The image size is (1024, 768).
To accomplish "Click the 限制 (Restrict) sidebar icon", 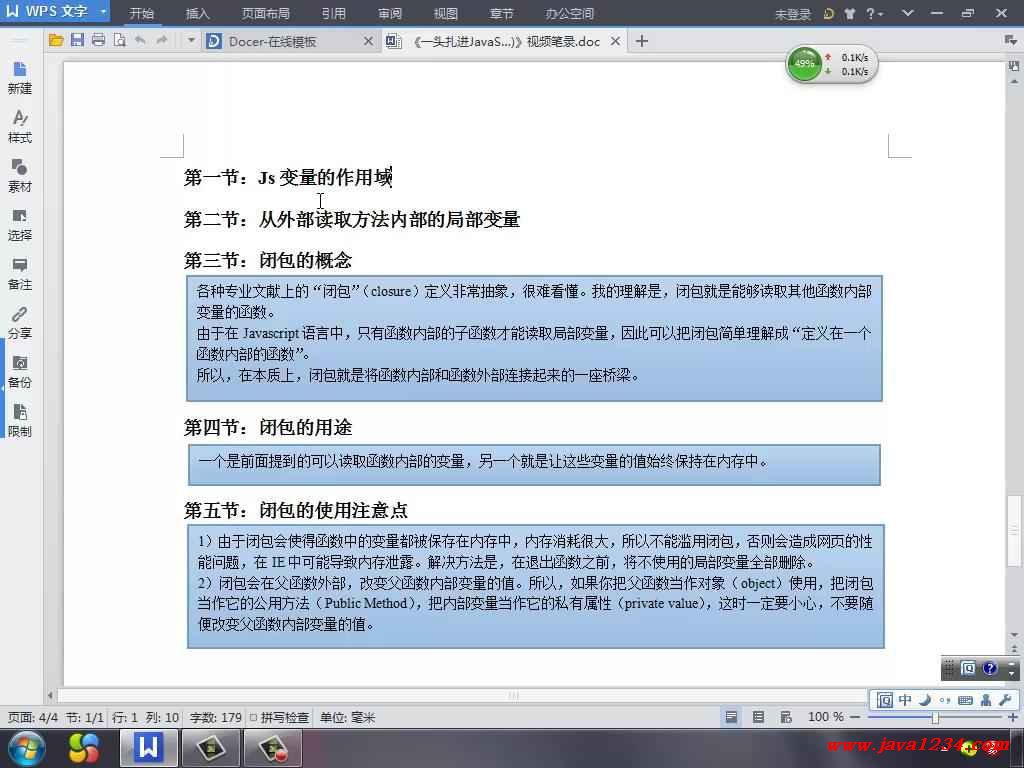I will click(20, 420).
